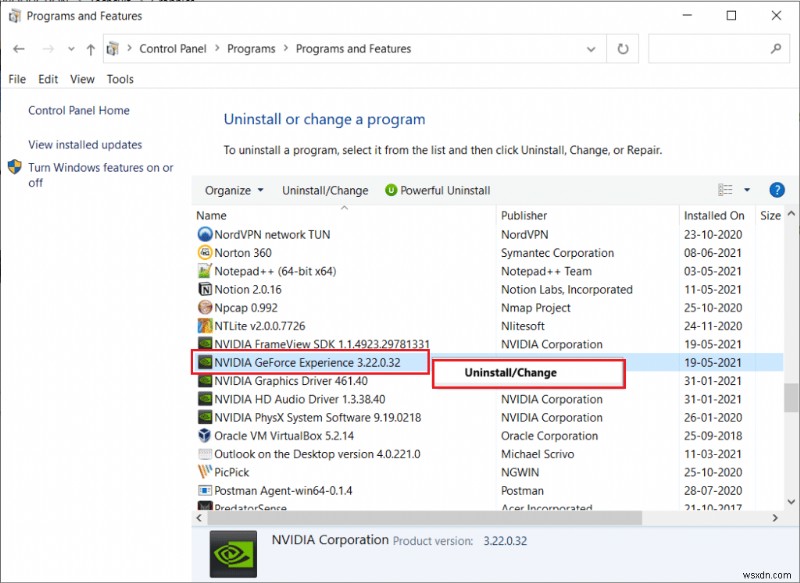Click the PicPick program icon
Image resolution: width=800 pixels, height=583 pixels.
click(x=205, y=472)
